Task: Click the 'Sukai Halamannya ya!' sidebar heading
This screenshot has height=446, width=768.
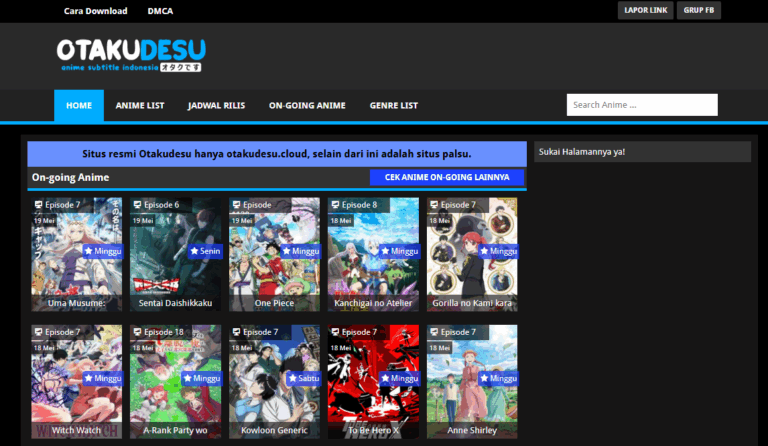Action: click(582, 152)
